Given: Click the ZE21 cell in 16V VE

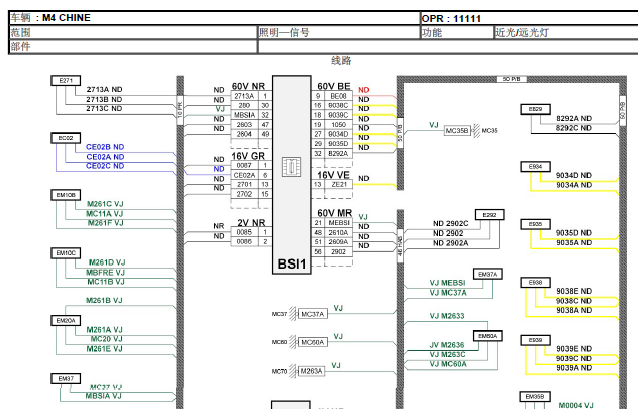Looking at the screenshot, I should pyautogui.click(x=338, y=184).
